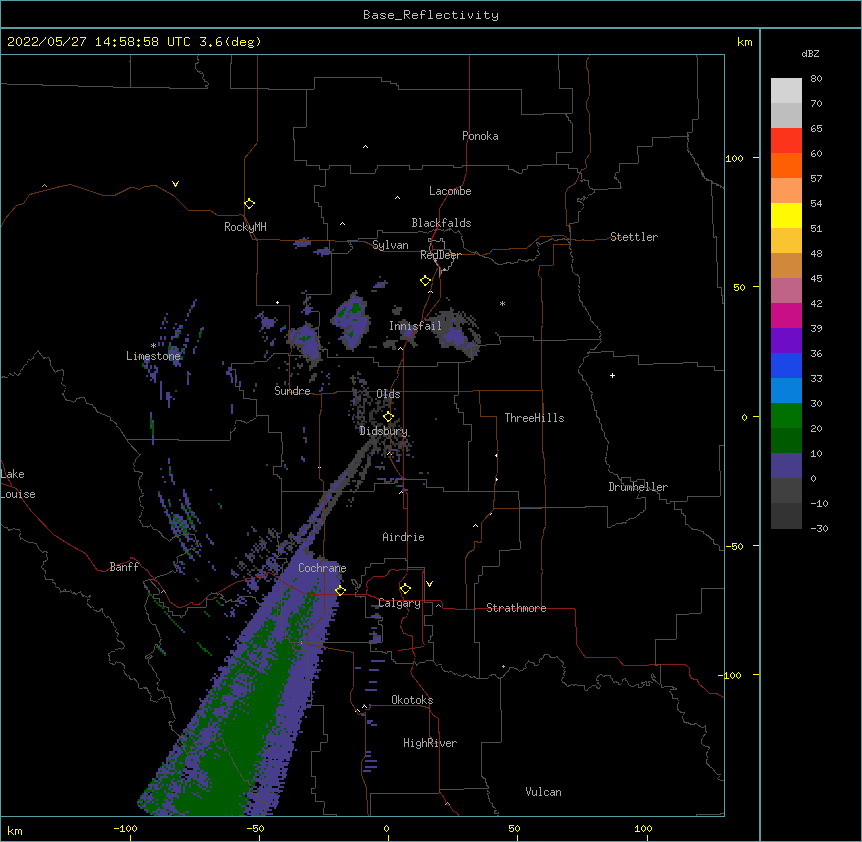Select the Banff label
The width and height of the screenshot is (862, 842).
click(x=124, y=567)
